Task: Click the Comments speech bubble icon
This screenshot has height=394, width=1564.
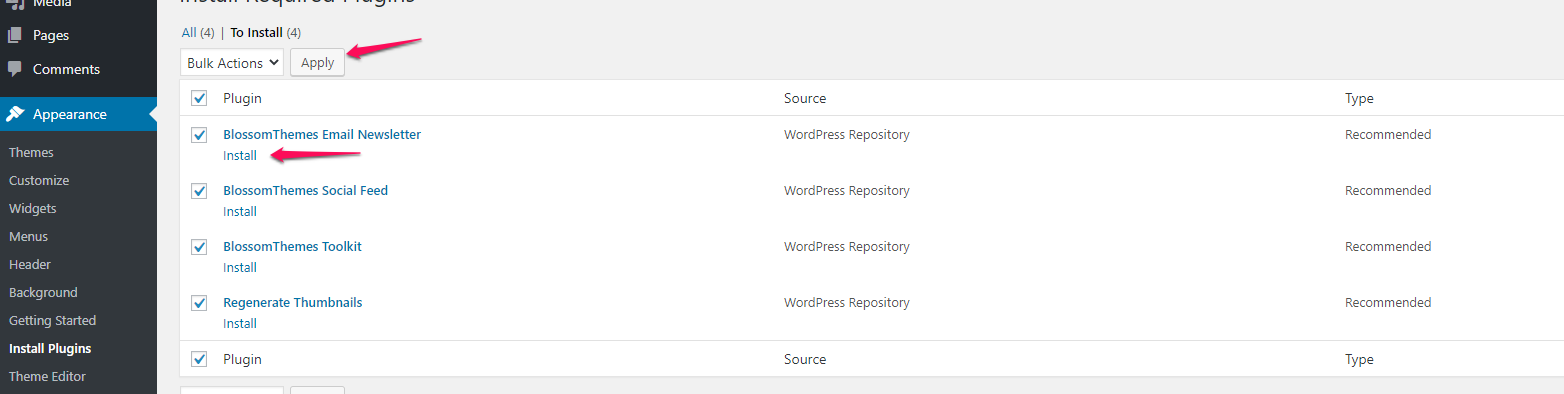Action: [x=15, y=69]
